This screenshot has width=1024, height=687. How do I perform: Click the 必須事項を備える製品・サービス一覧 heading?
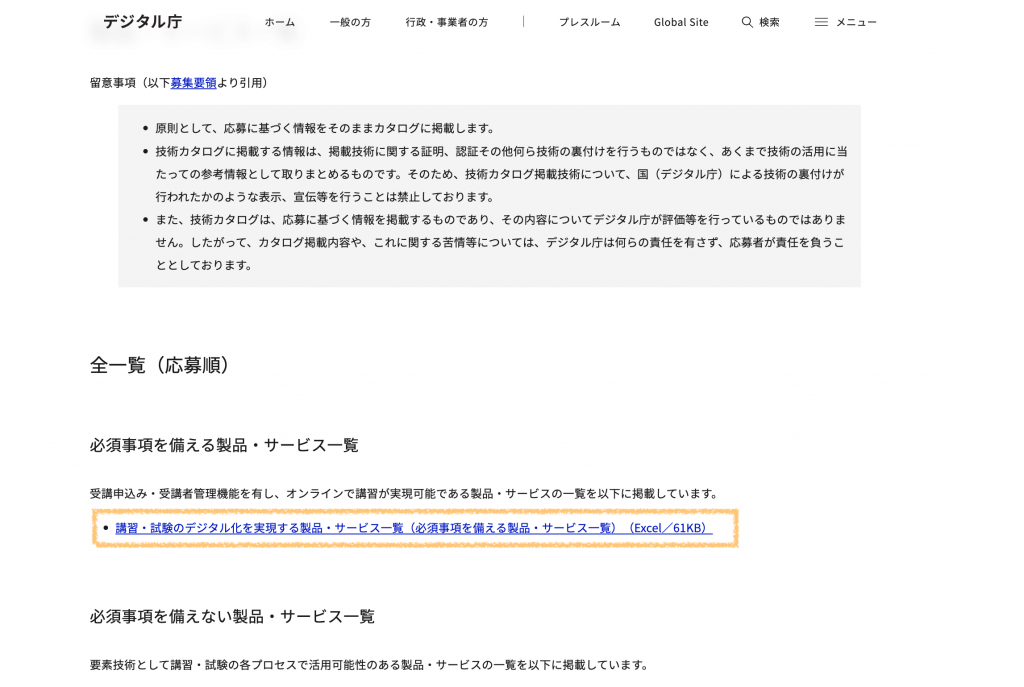[x=224, y=445]
